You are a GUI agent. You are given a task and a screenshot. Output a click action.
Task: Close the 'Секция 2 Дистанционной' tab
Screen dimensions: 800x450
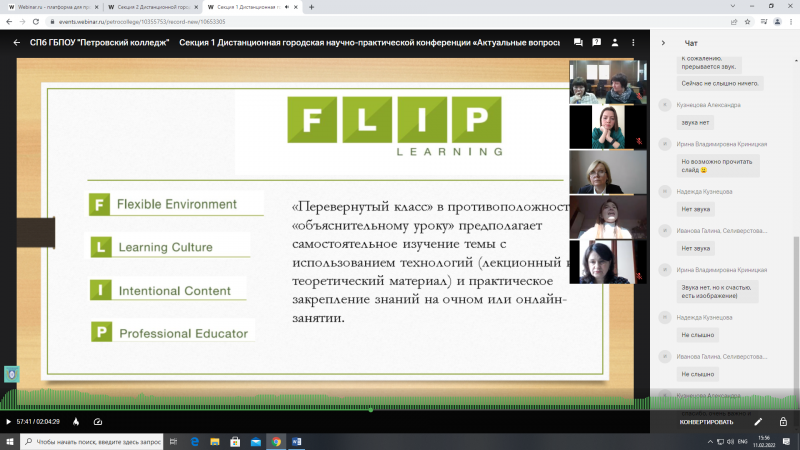click(x=196, y=7)
